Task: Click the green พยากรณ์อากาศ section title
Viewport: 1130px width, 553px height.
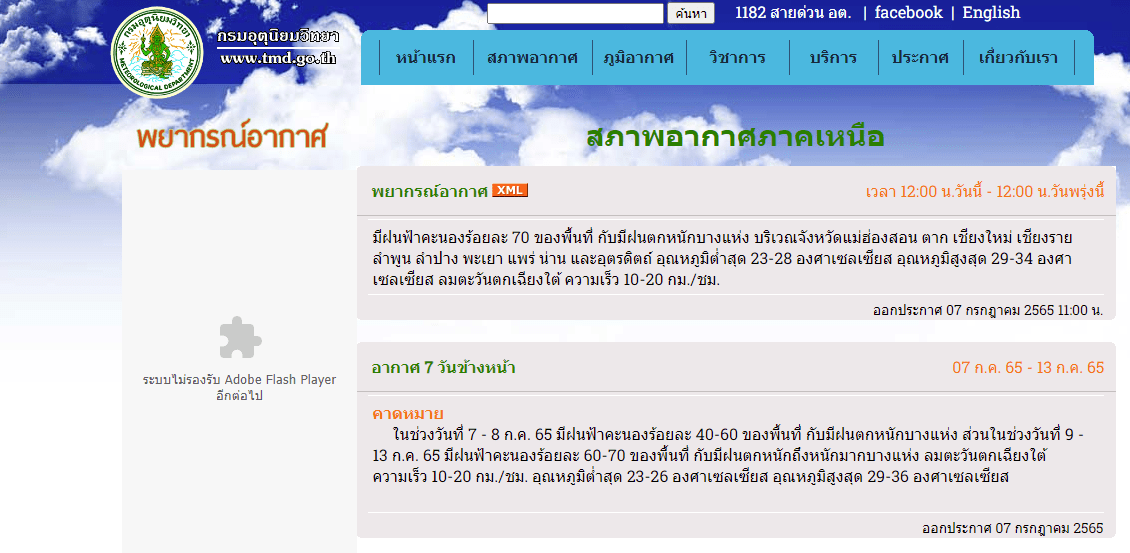Action: pos(429,191)
